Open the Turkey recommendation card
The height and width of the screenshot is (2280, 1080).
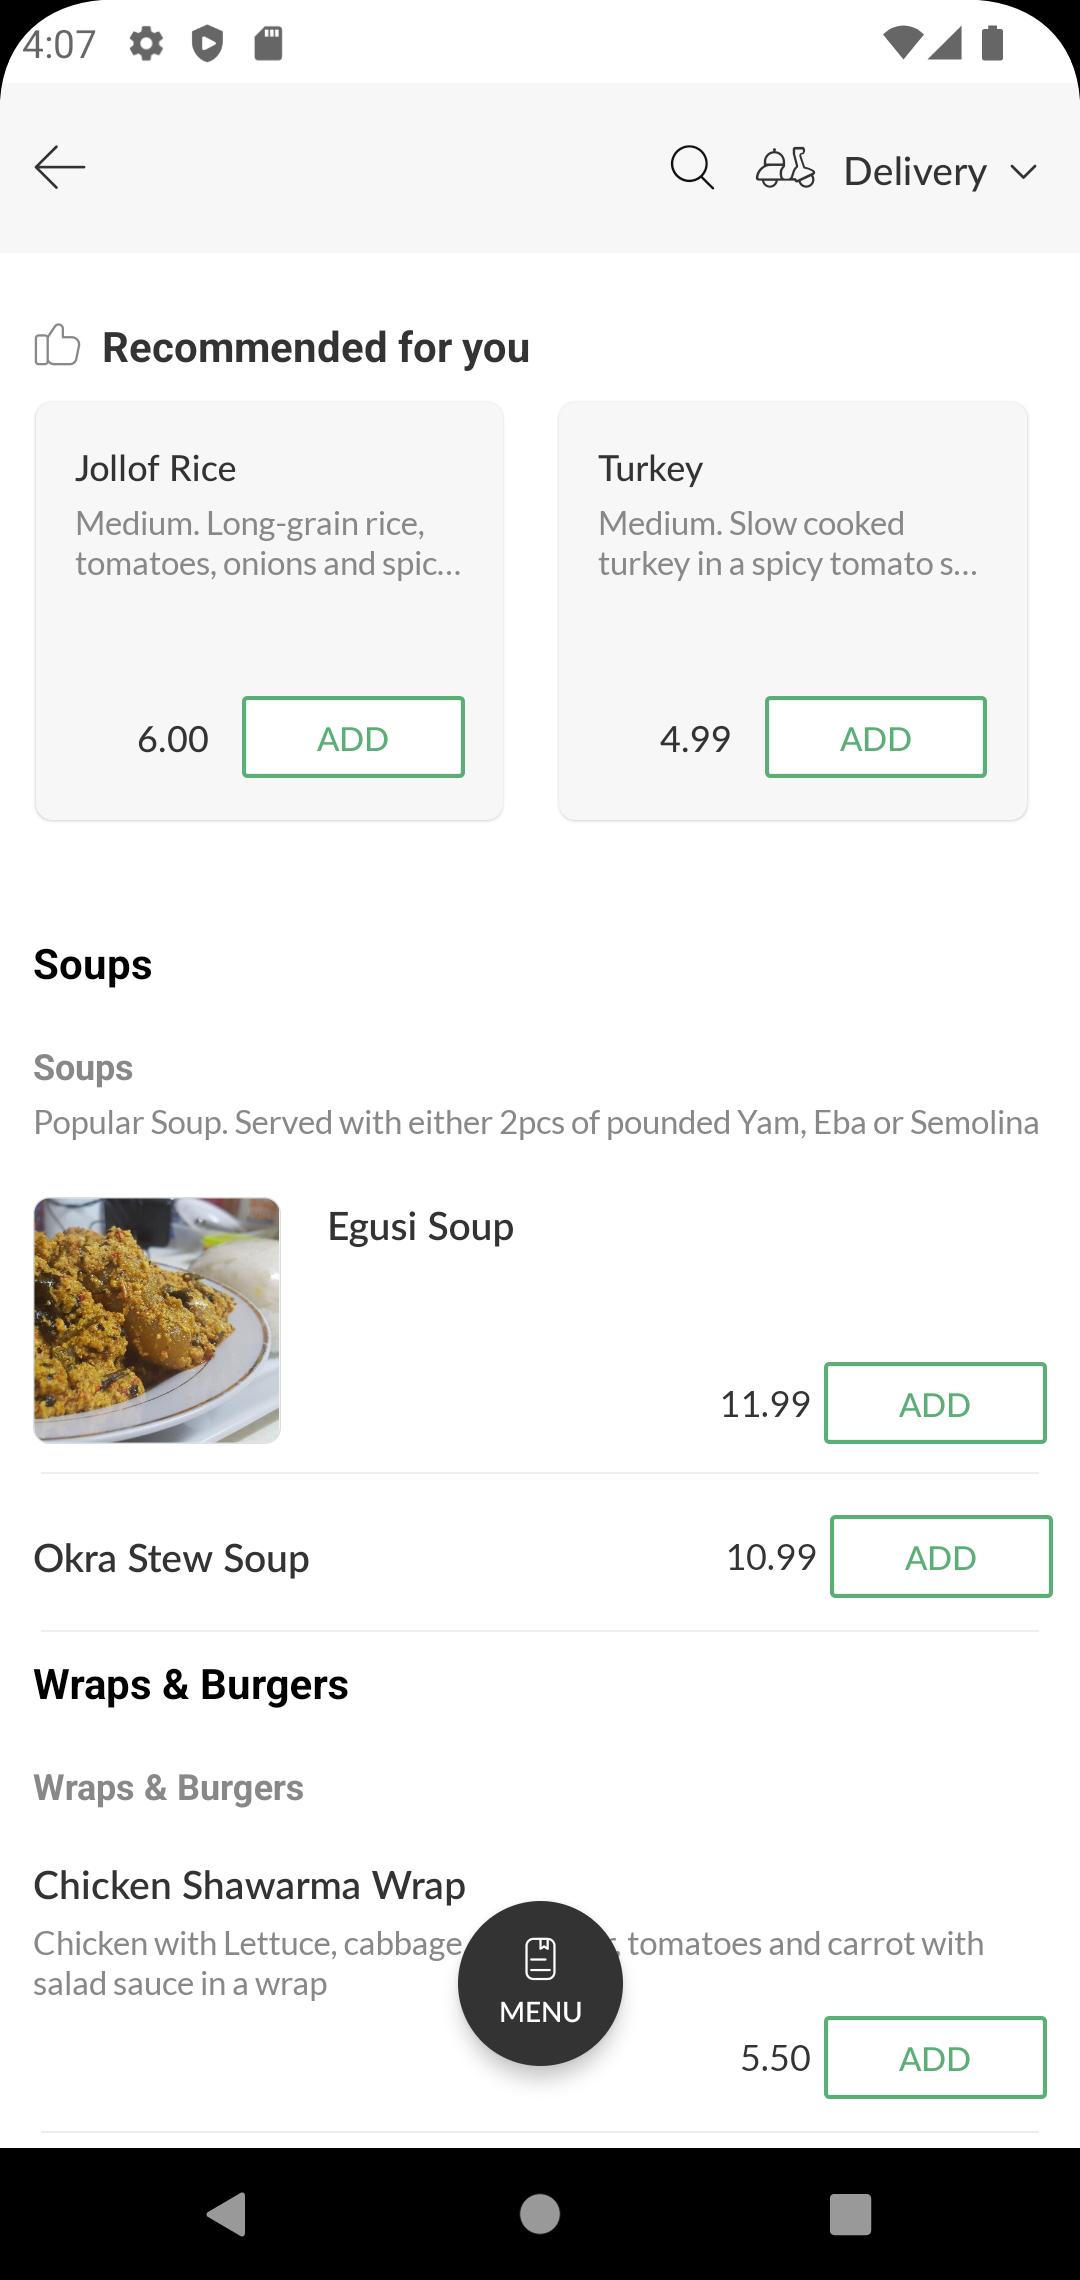[793, 611]
